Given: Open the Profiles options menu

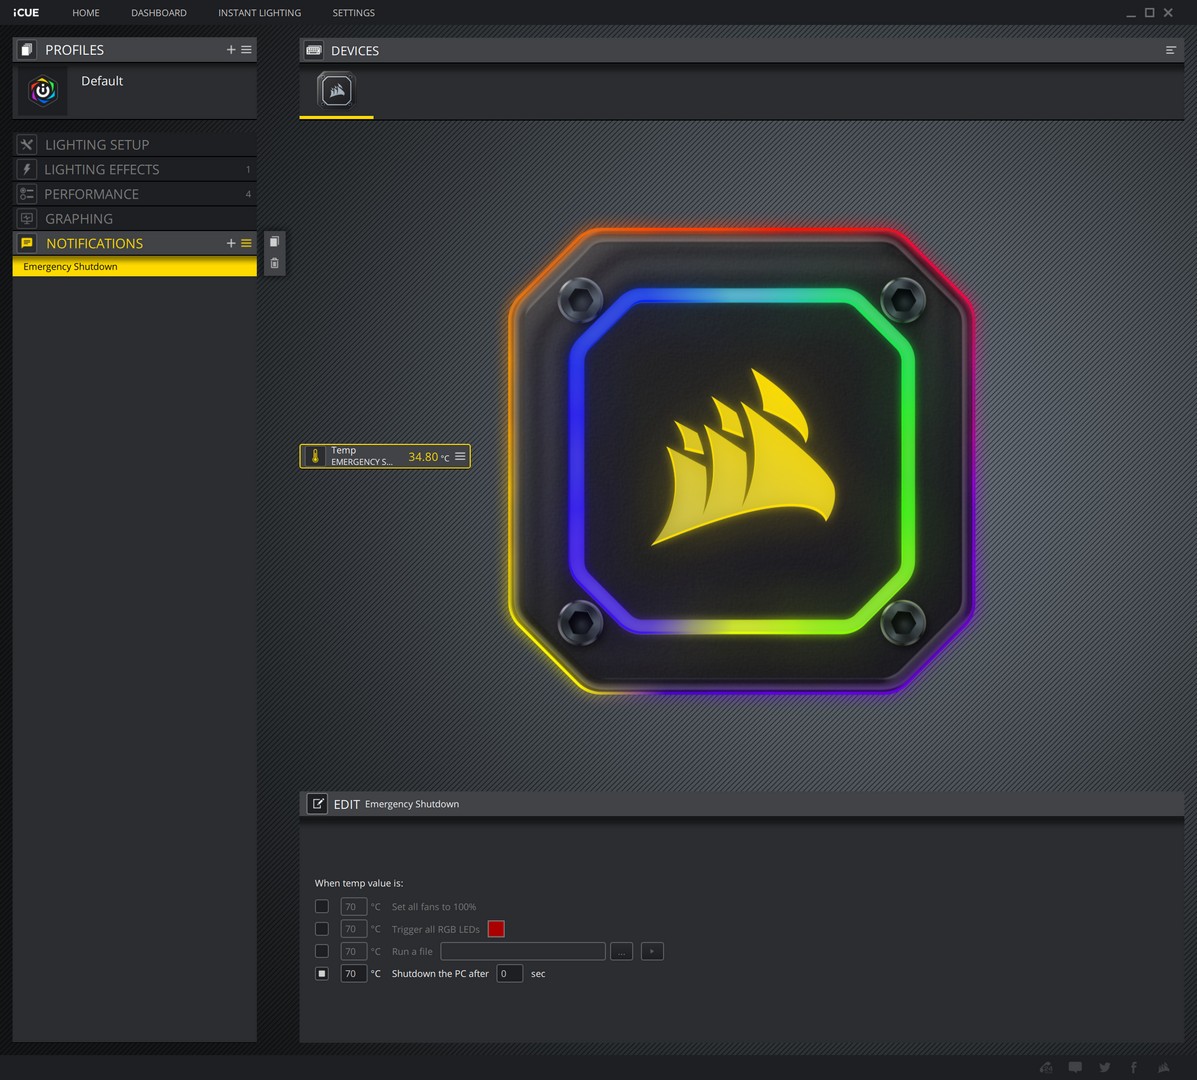Looking at the screenshot, I should [x=247, y=50].
